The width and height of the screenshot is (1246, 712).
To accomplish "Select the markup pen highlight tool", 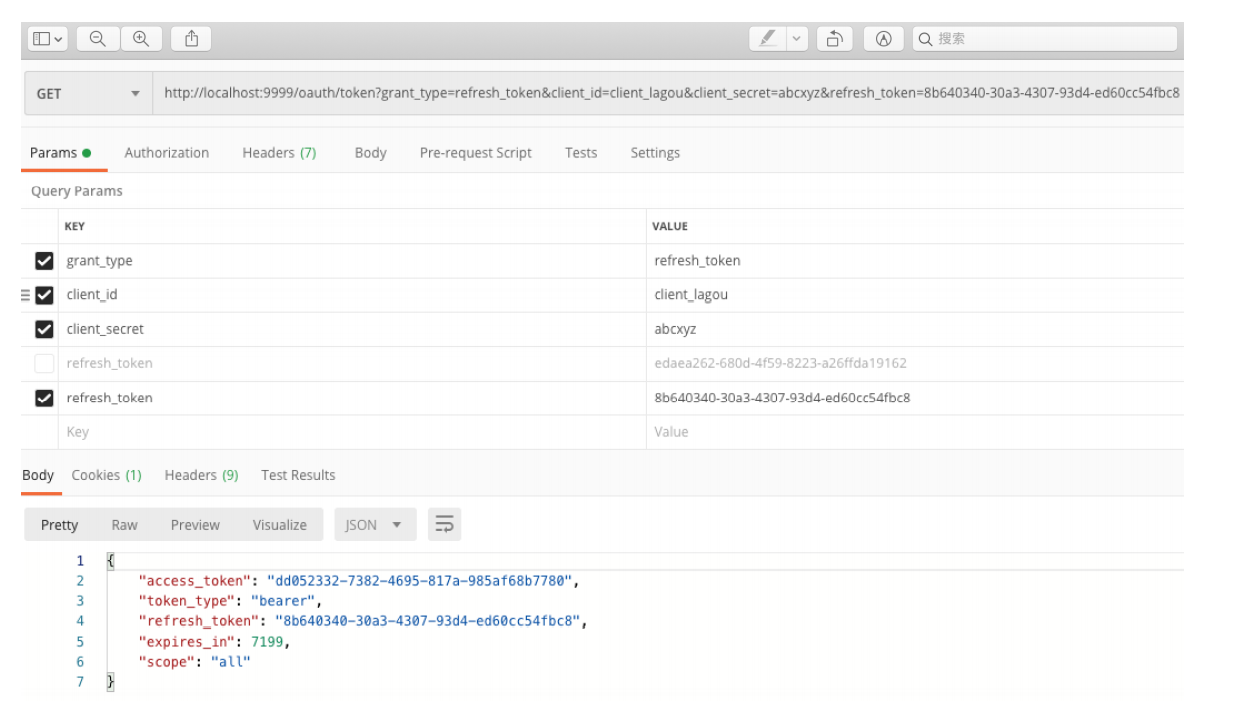I will [x=768, y=38].
